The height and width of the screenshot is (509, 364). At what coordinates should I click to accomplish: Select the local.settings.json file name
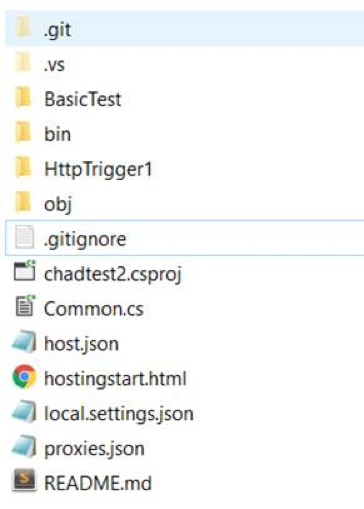point(119,414)
